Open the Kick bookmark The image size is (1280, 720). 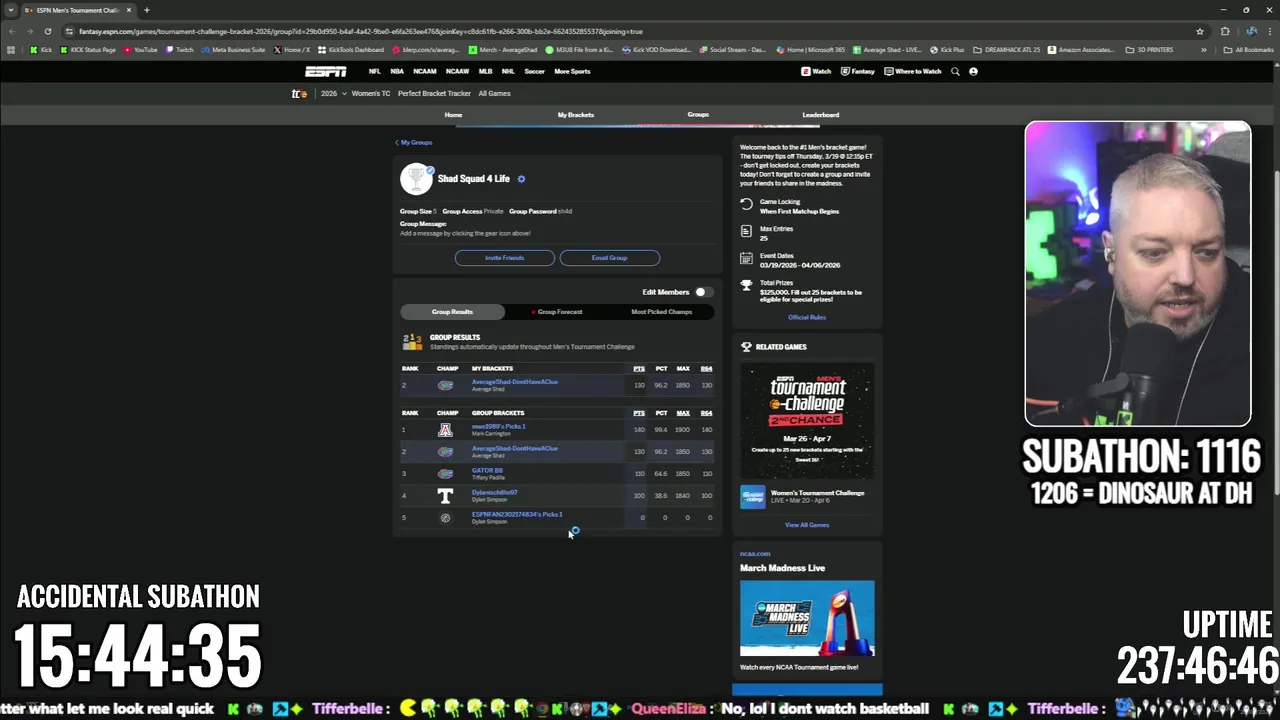click(41, 50)
